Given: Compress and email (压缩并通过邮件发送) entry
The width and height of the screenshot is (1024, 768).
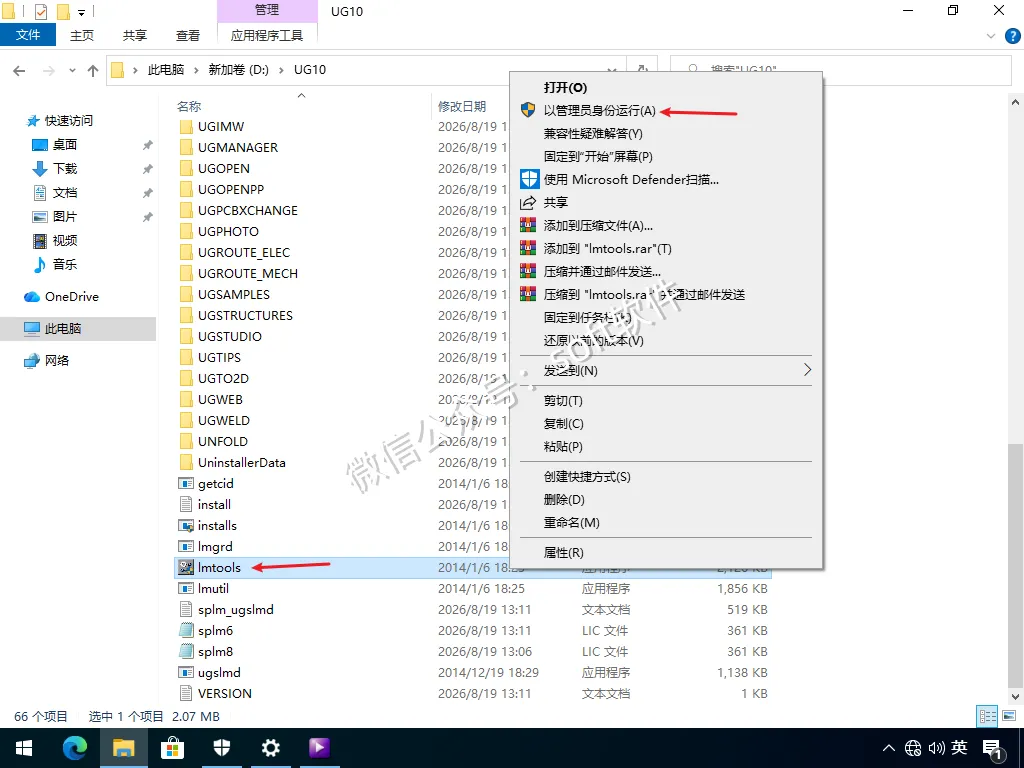Looking at the screenshot, I should (602, 271).
